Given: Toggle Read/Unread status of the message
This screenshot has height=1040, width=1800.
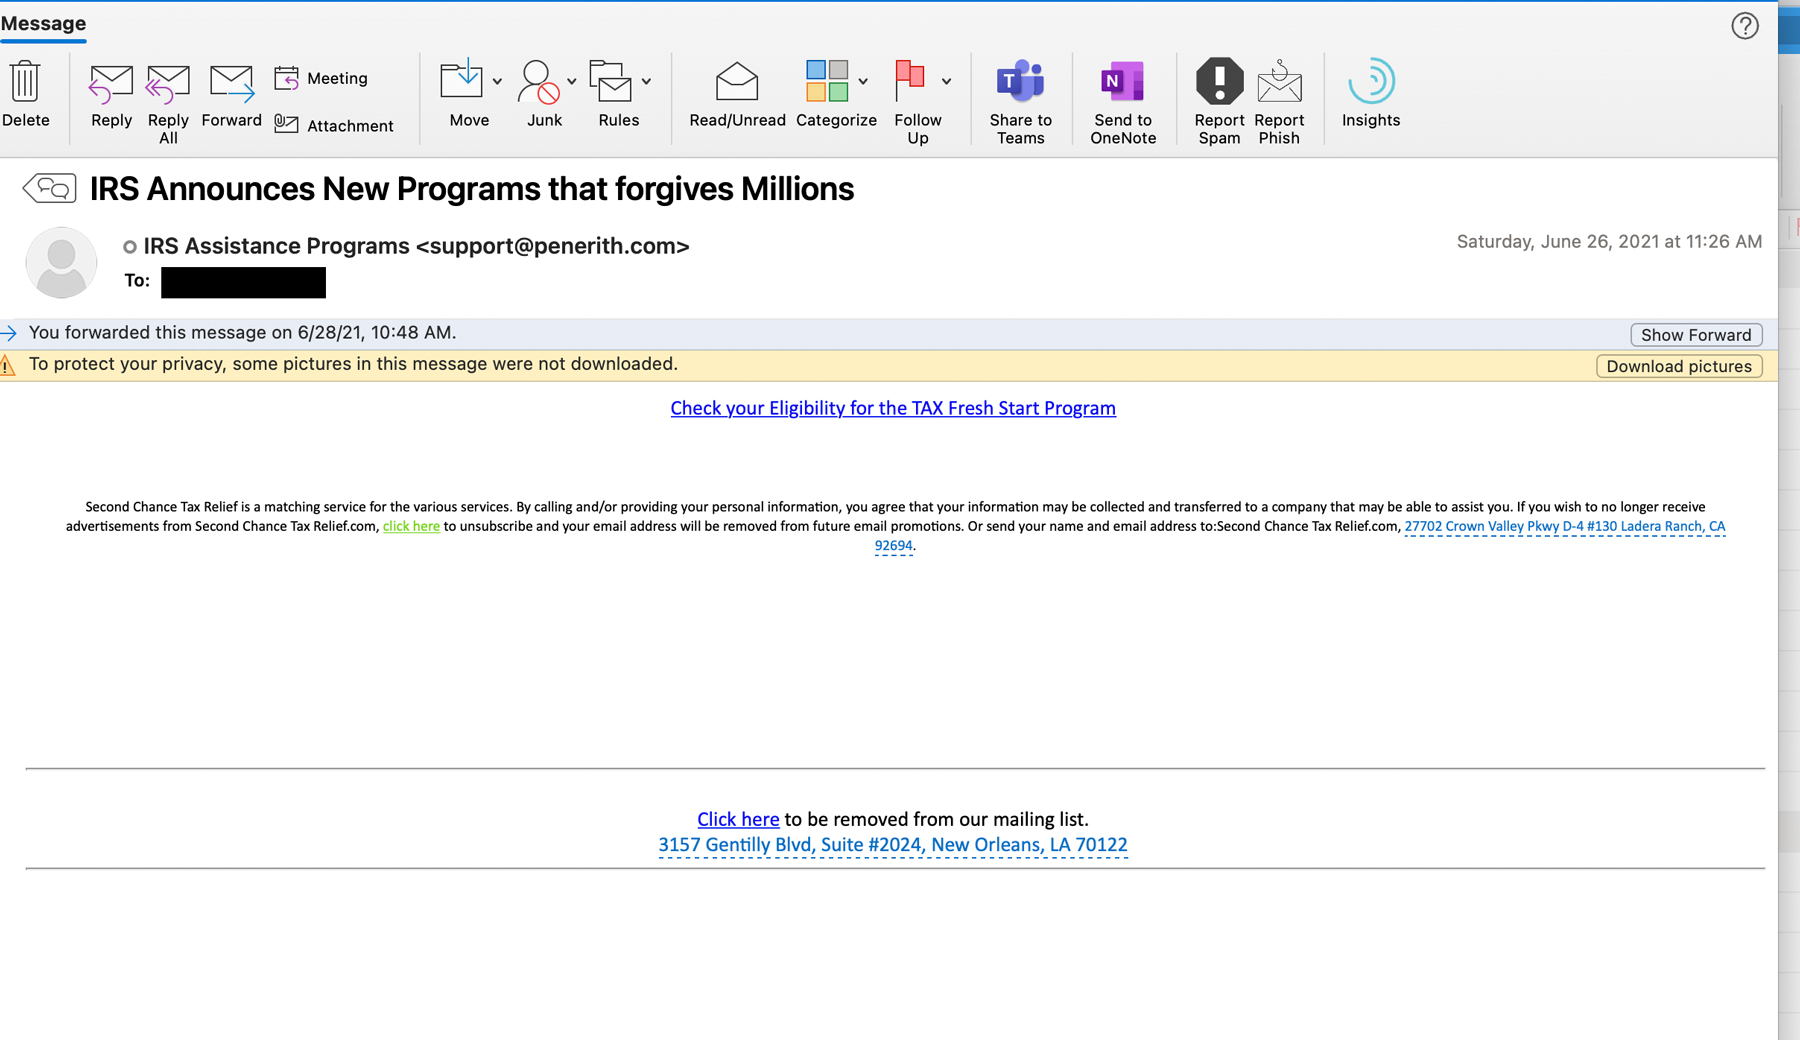Looking at the screenshot, I should (x=737, y=97).
